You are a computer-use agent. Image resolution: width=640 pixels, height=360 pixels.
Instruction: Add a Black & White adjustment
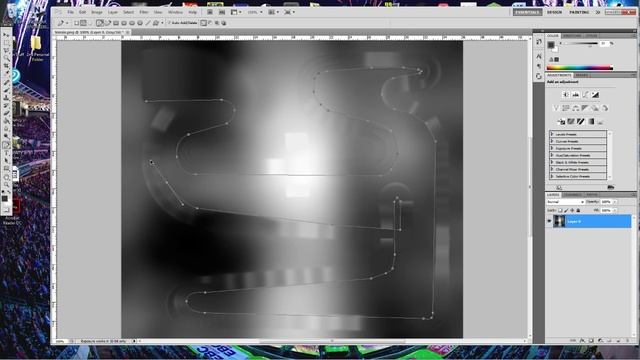coord(585,108)
